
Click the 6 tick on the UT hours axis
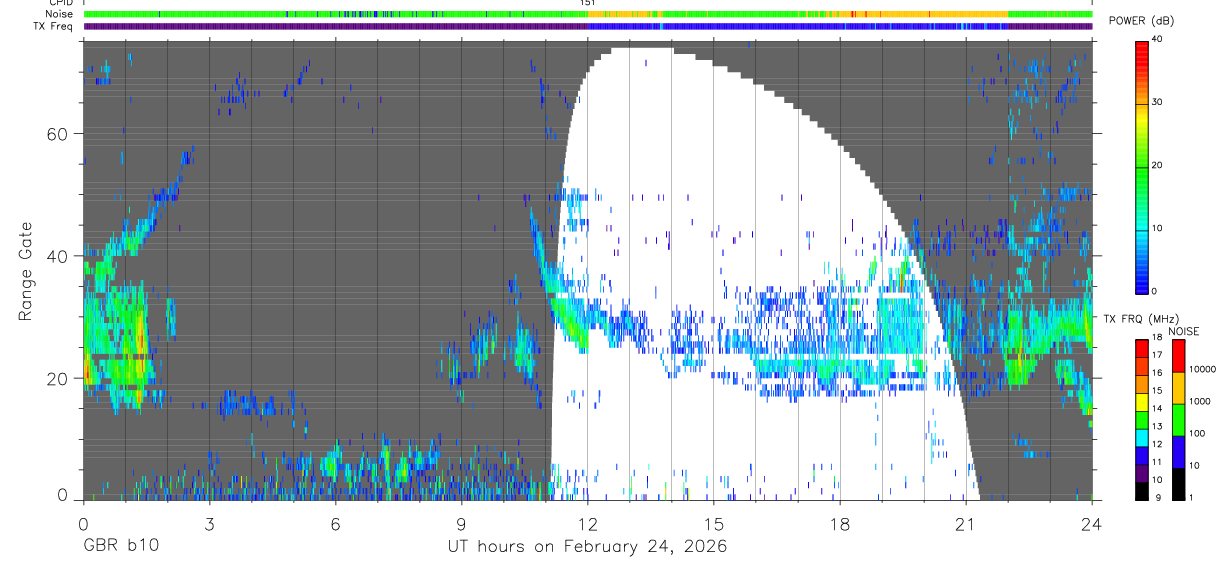335,523
